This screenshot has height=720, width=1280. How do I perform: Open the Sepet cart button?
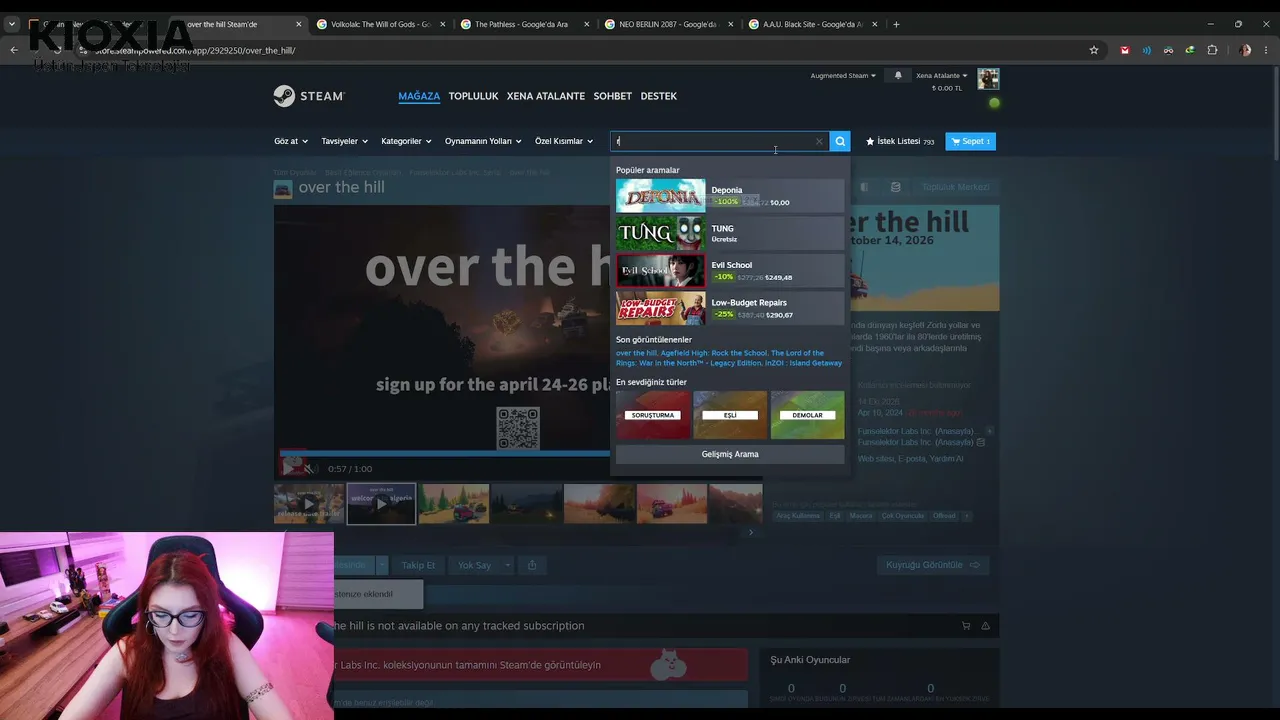(970, 141)
